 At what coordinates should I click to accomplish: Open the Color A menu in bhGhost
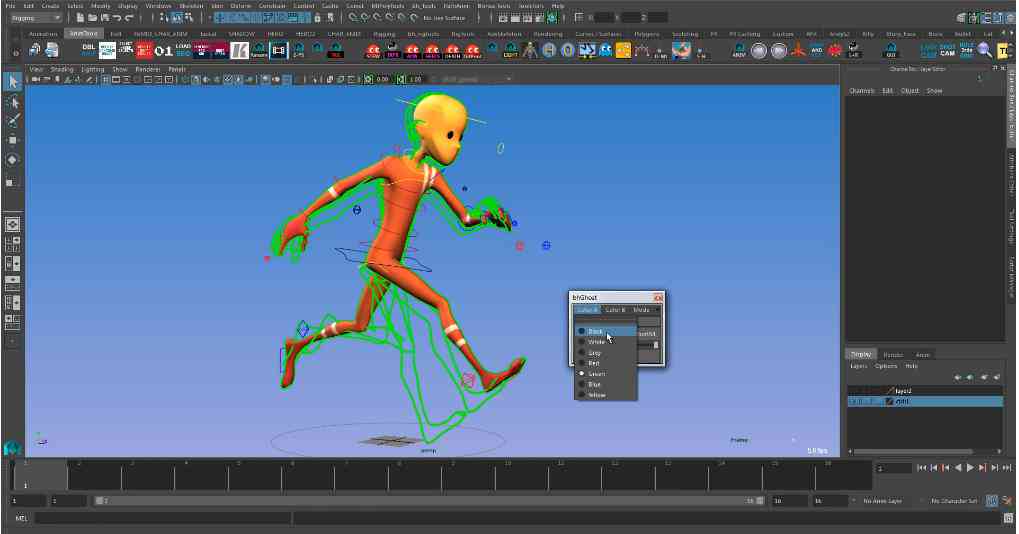click(587, 311)
